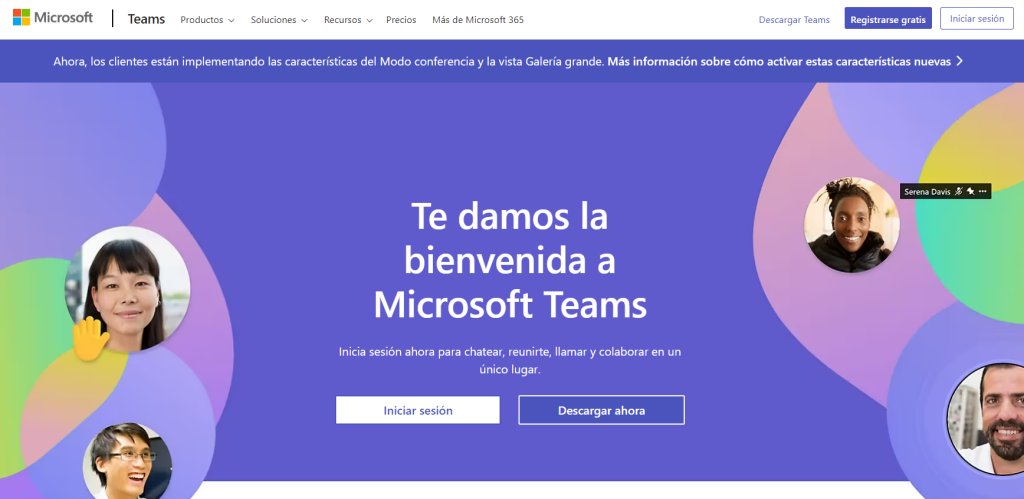
Task: Open the three-dots menu beside Serena Davis
Action: (983, 191)
